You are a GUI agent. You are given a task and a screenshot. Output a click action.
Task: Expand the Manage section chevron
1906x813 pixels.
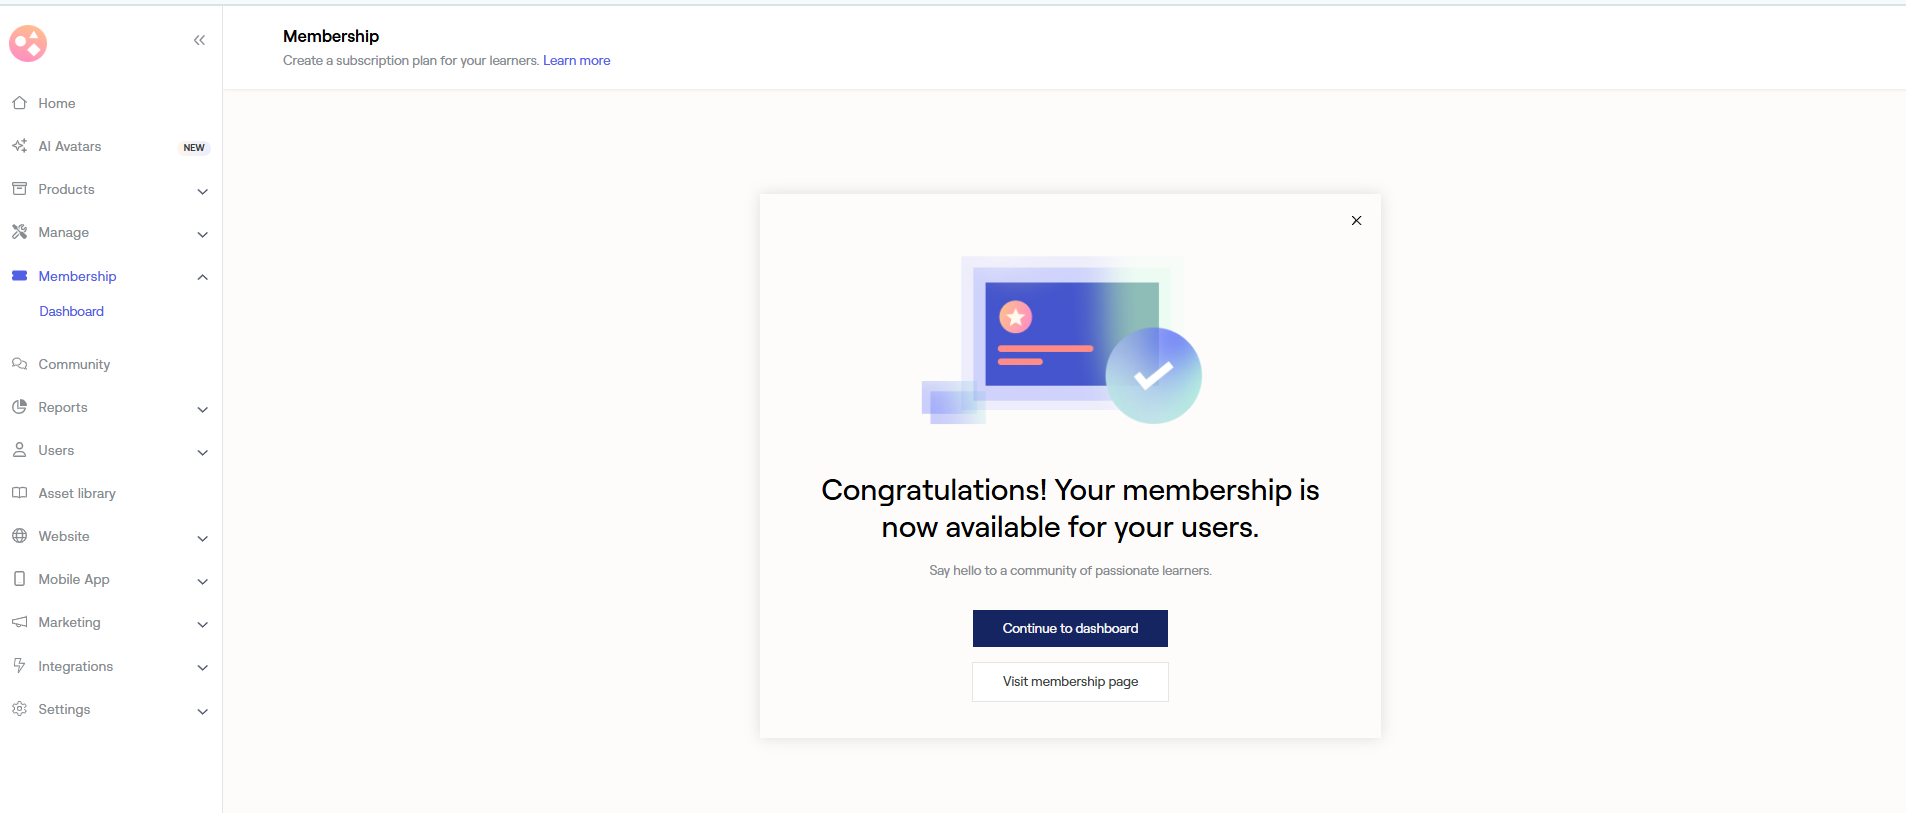[x=203, y=234]
